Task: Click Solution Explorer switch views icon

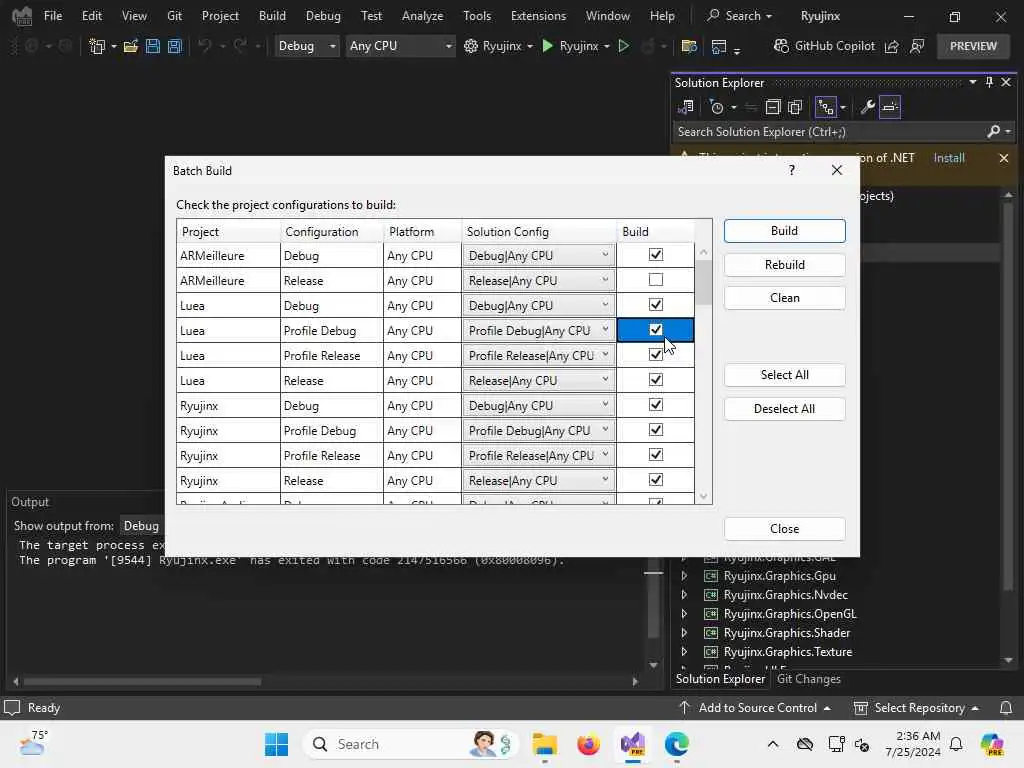Action: pos(685,106)
